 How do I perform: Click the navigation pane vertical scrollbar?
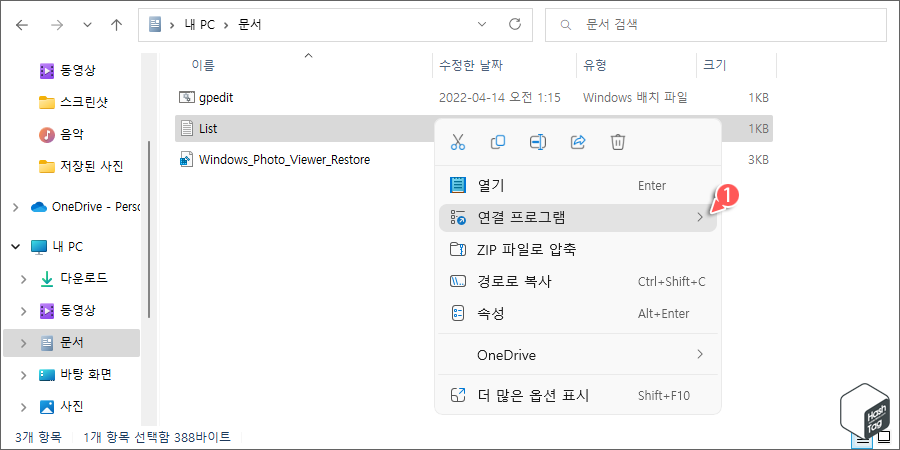[149, 230]
